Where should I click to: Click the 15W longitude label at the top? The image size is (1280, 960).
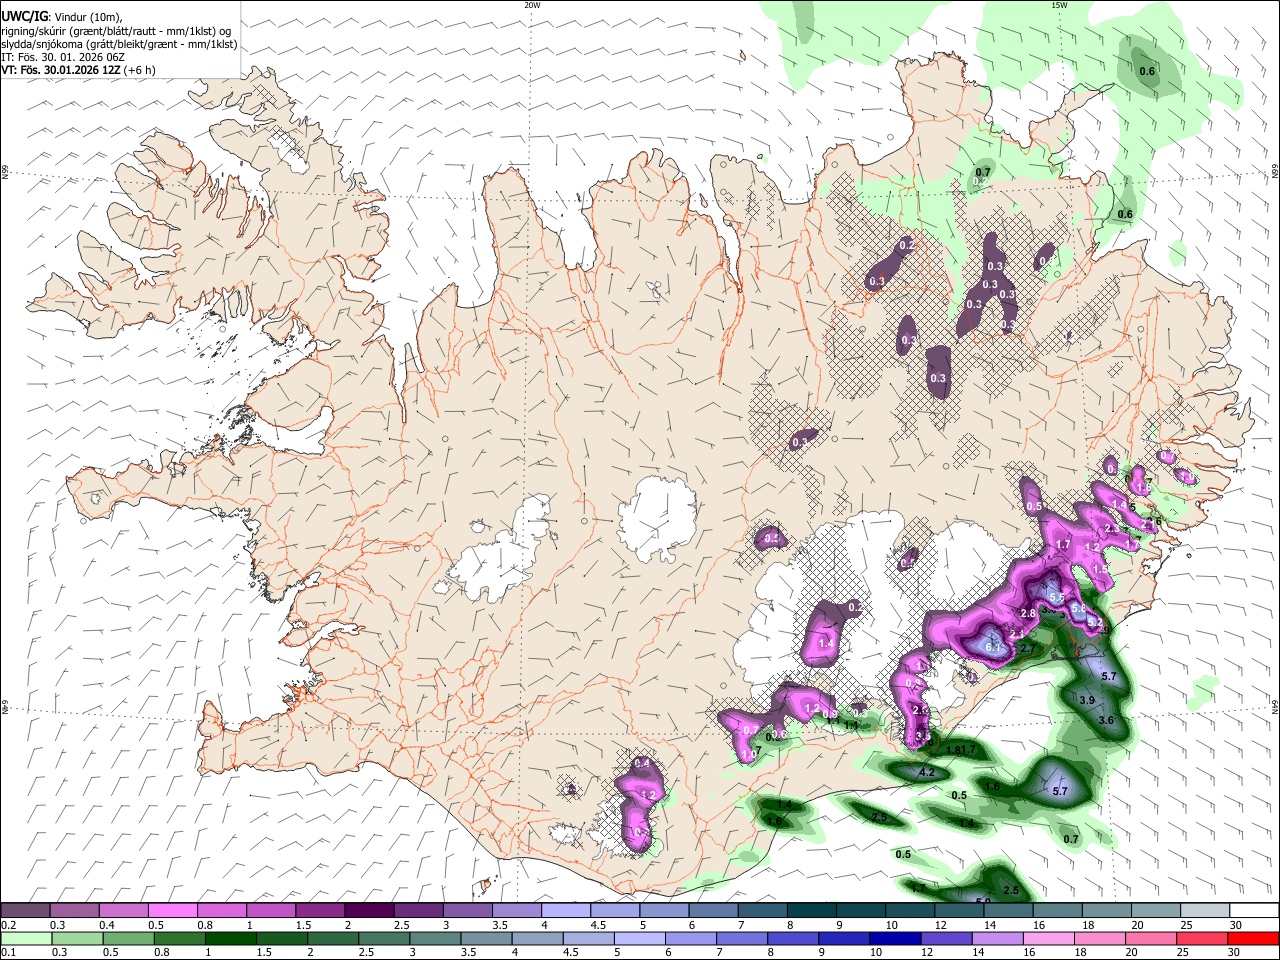1059,5
